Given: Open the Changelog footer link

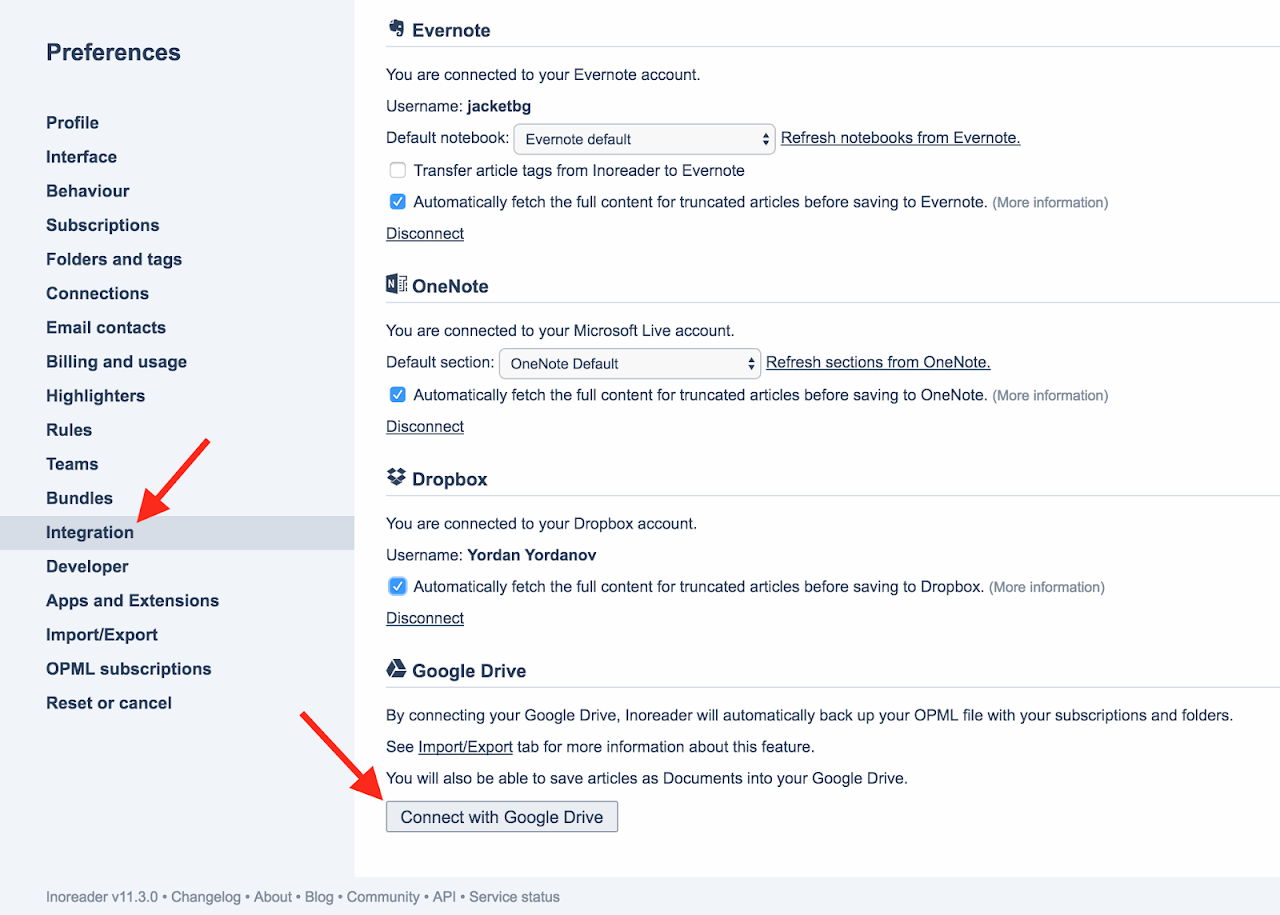Looking at the screenshot, I should [x=204, y=897].
